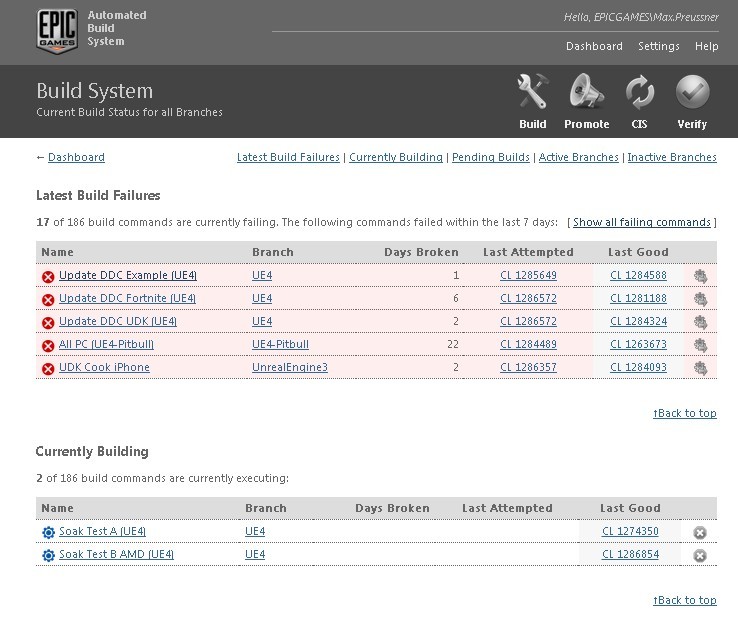Open UE4-Pitbull branch link

coord(281,344)
